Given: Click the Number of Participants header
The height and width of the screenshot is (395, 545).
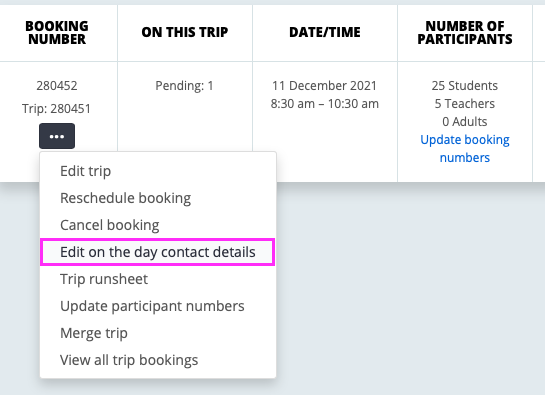Looking at the screenshot, I should [x=465, y=32].
